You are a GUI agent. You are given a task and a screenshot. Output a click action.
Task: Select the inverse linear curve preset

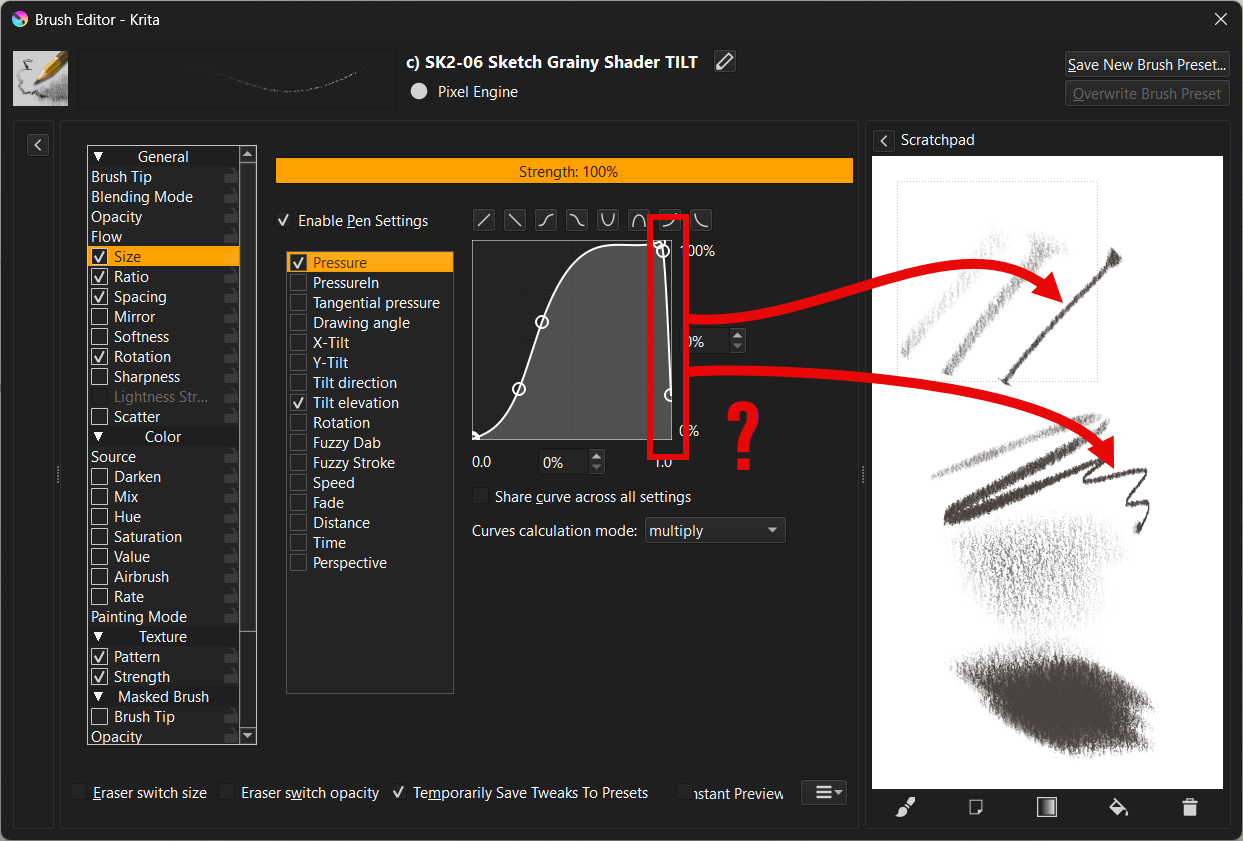(x=515, y=220)
